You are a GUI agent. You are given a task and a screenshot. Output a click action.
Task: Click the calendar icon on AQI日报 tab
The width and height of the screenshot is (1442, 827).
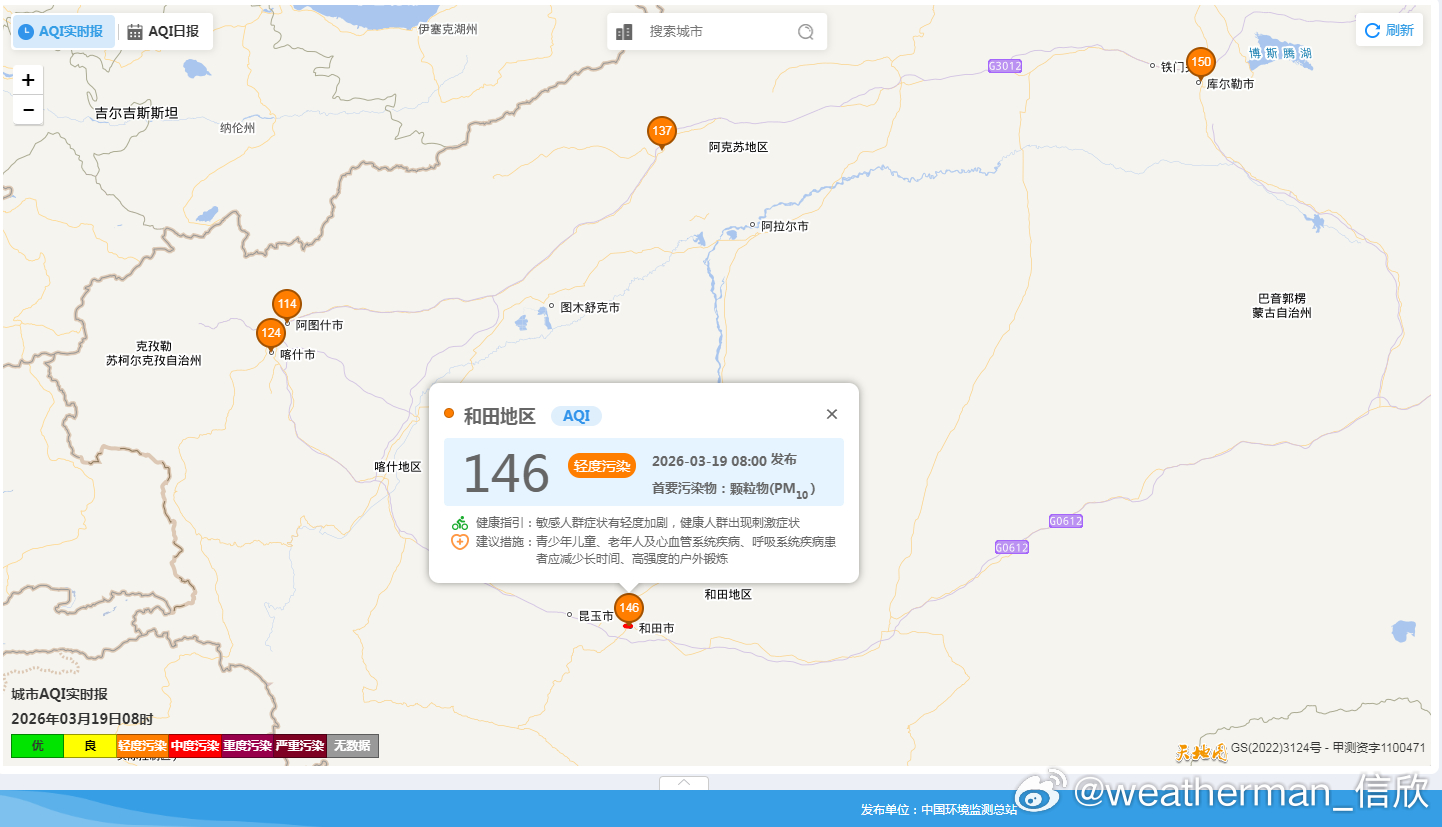click(135, 31)
